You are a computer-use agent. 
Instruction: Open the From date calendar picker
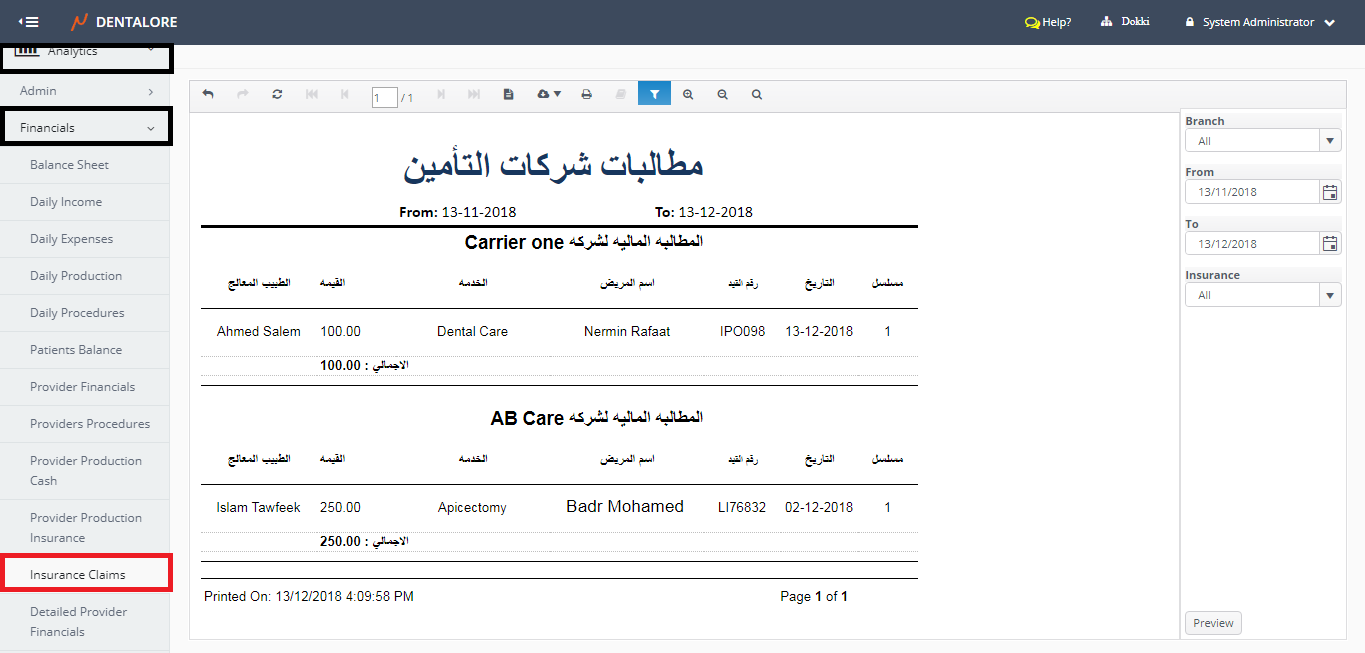1330,192
